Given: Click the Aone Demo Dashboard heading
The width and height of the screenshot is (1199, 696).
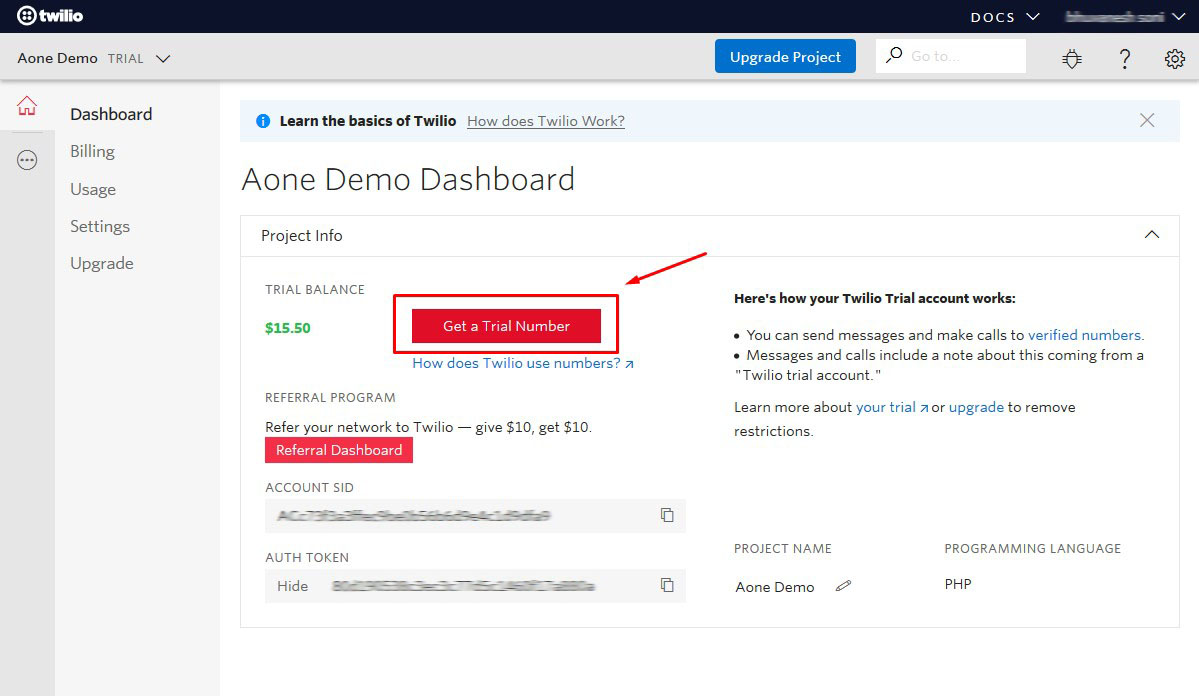Looking at the screenshot, I should pyautogui.click(x=408, y=179).
